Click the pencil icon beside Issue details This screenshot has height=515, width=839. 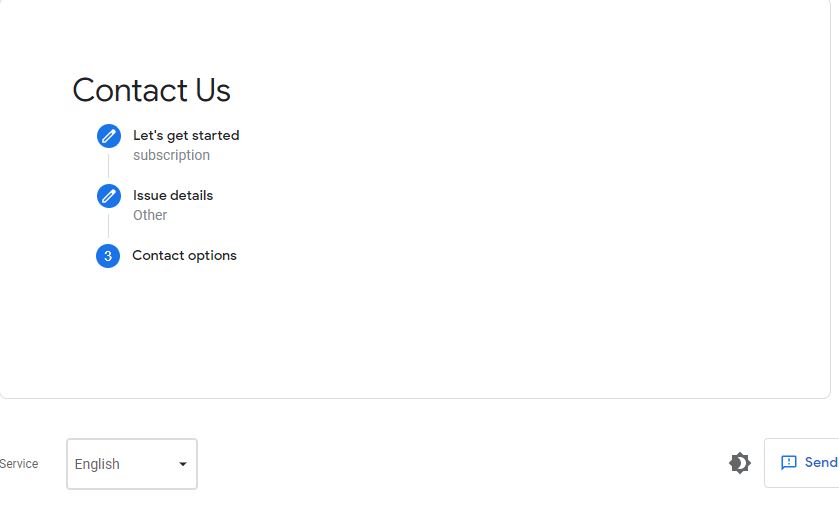tap(109, 196)
